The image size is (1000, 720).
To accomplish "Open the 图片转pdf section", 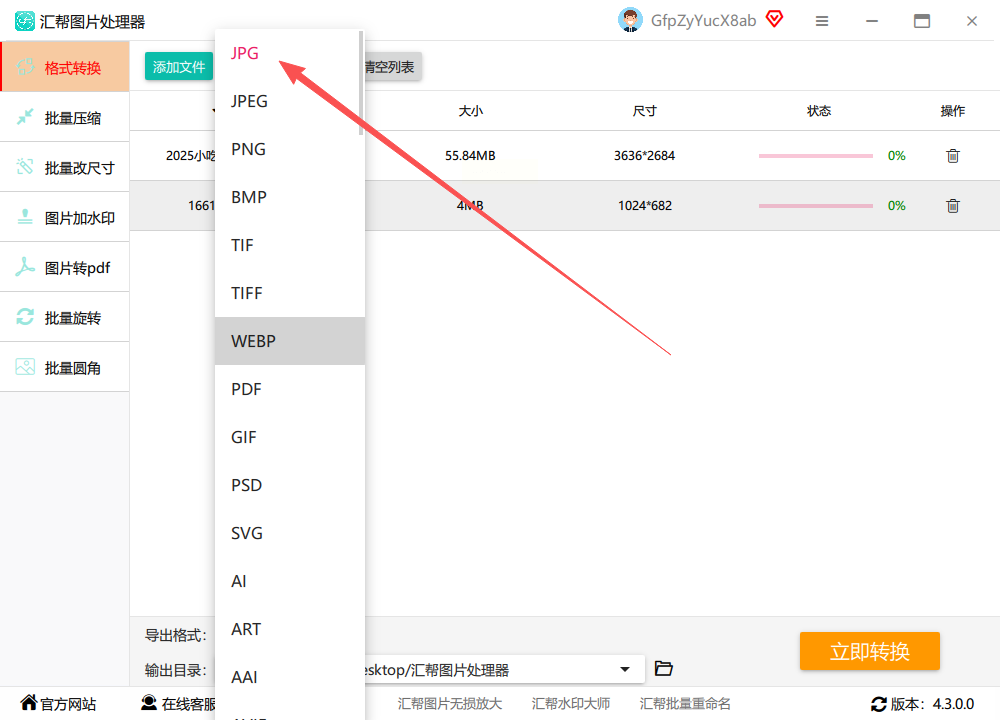I will pos(65,267).
